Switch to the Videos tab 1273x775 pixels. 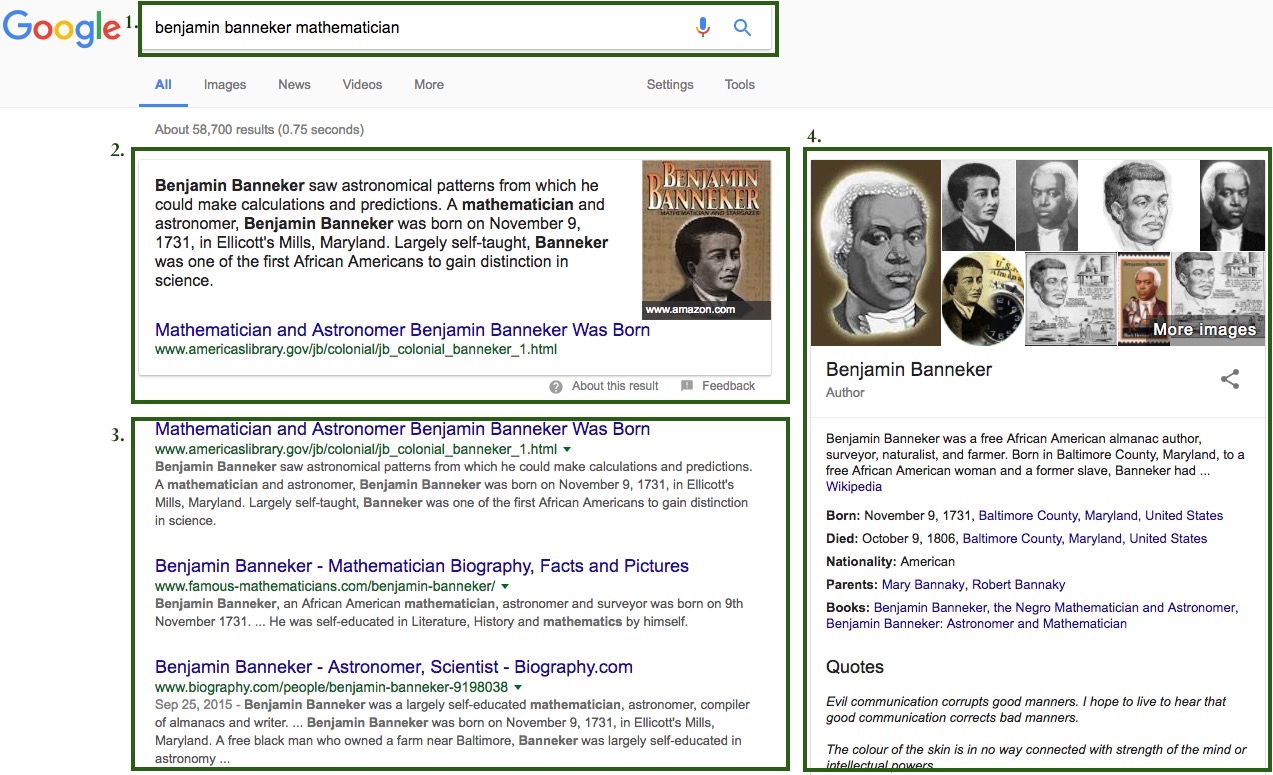click(362, 85)
